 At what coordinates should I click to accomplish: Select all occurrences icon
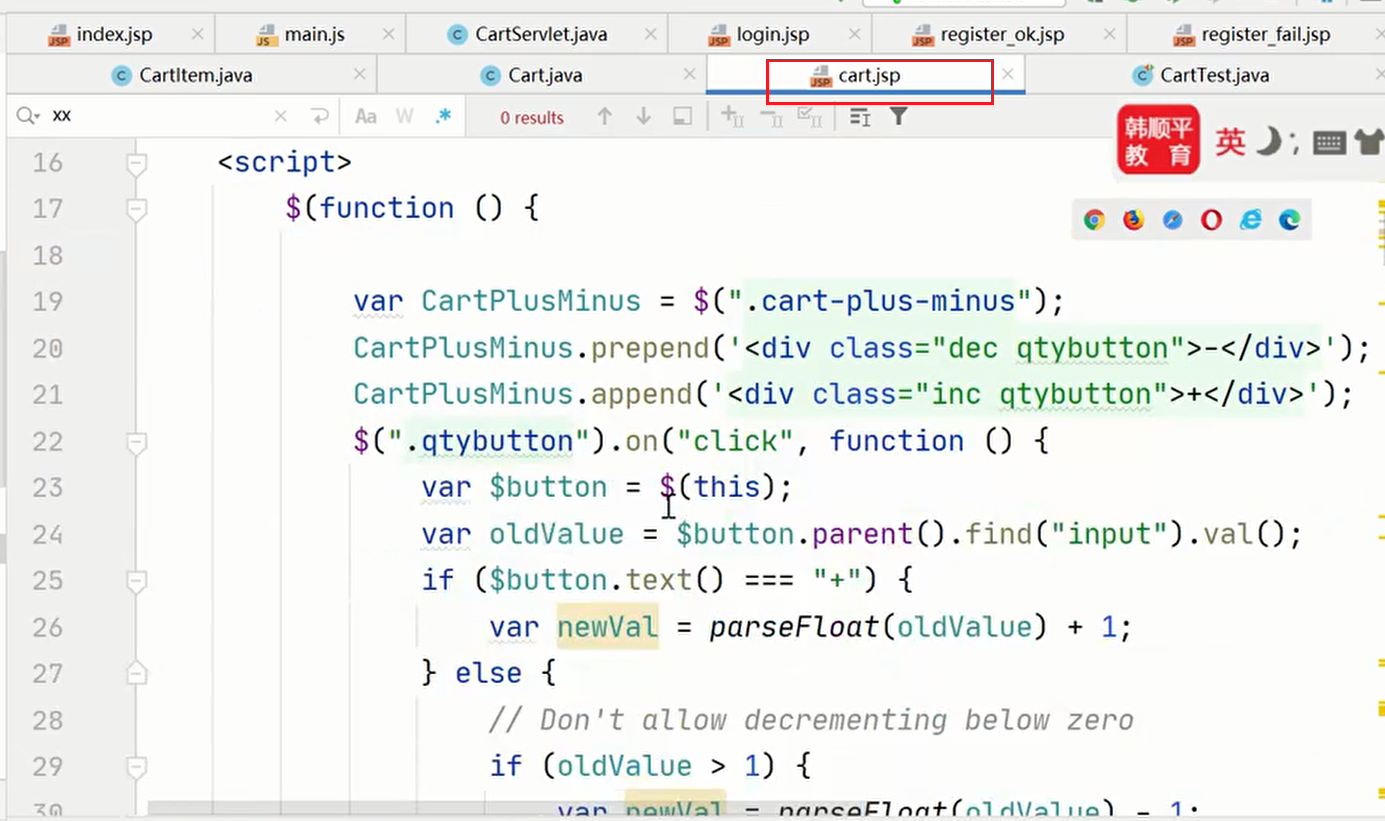[x=809, y=116]
